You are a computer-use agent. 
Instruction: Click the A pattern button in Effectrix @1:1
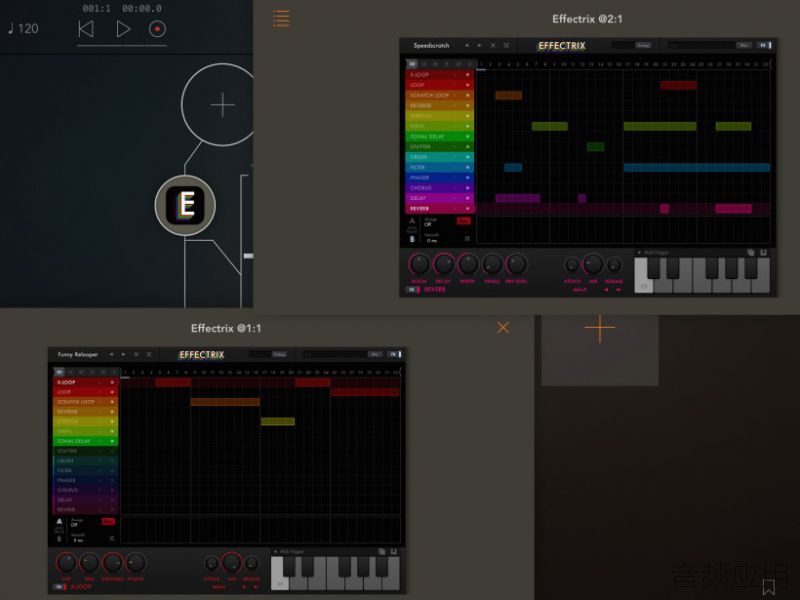coord(59,521)
